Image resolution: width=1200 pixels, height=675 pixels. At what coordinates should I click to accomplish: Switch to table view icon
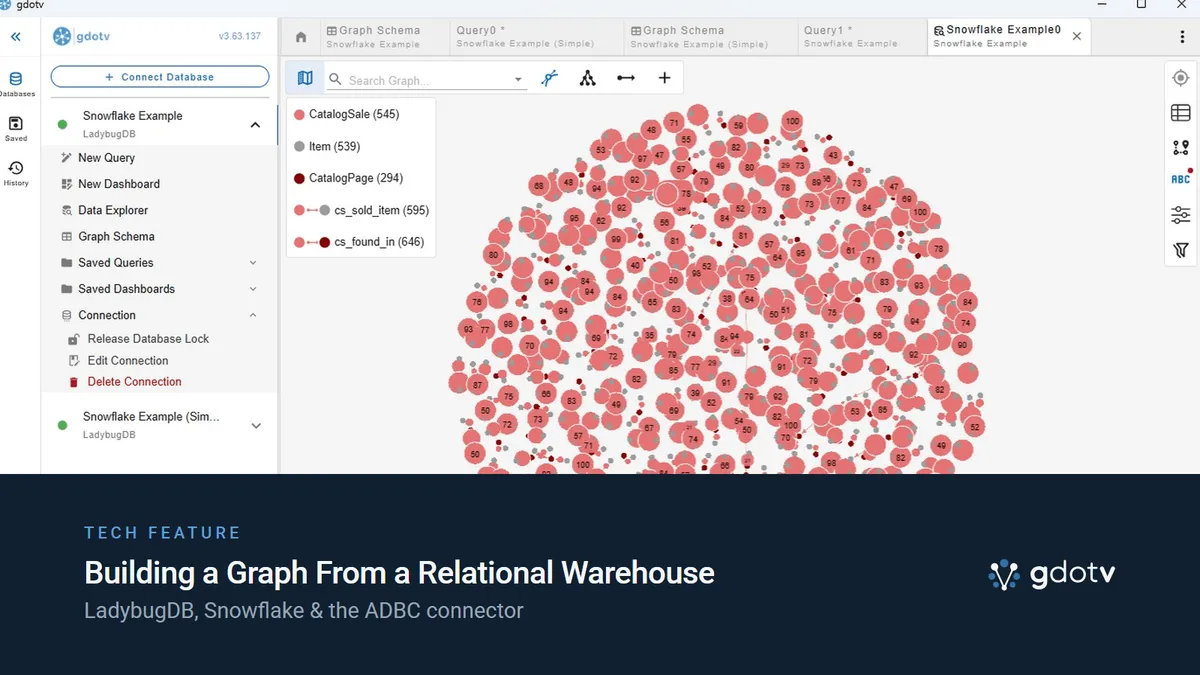coord(1181,113)
